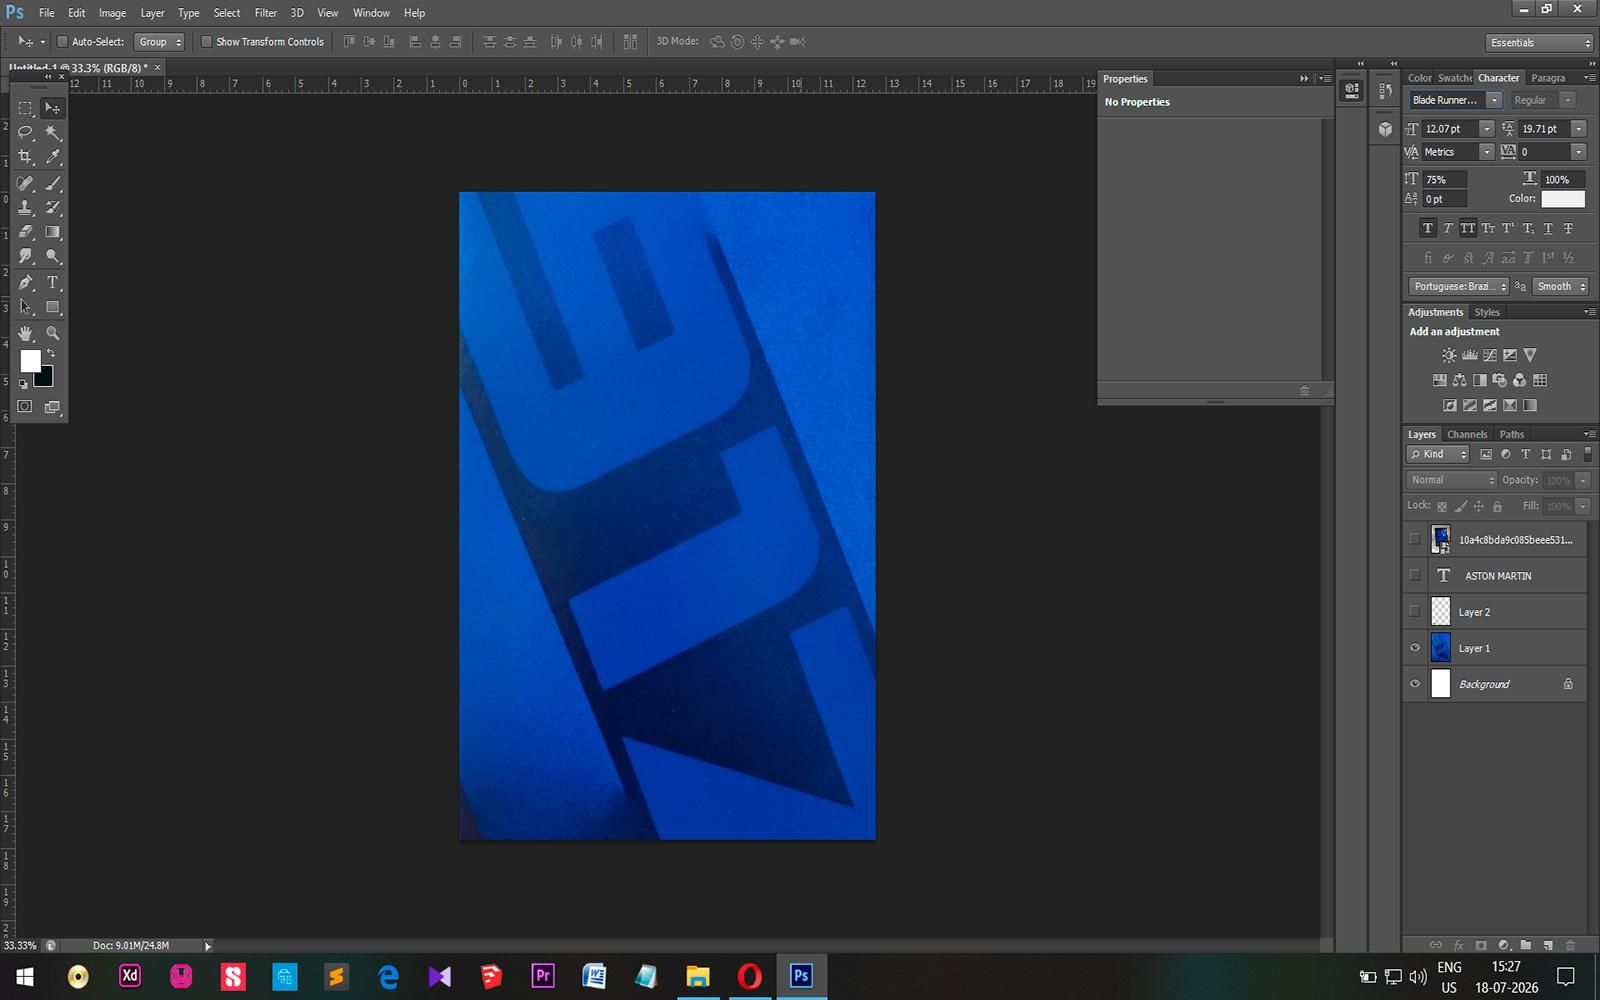Hide the Background layer
The width and height of the screenshot is (1600, 1000).
click(x=1414, y=684)
